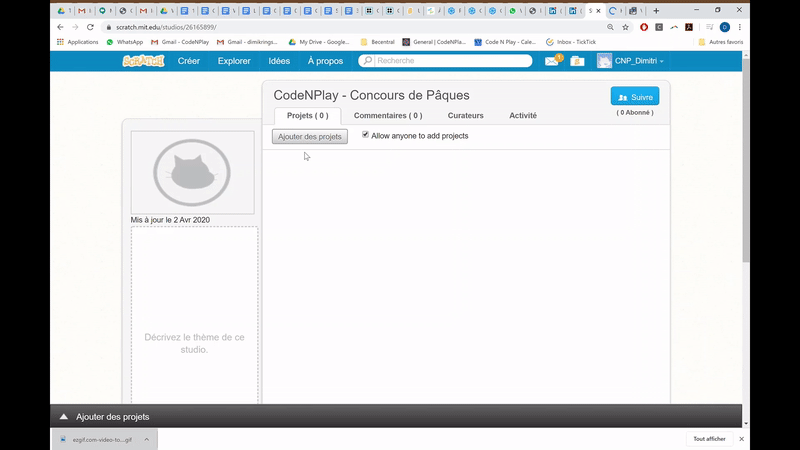Viewport: 800px width, 450px height.
Task: Open My Drive - Google bookmark
Action: point(319,42)
